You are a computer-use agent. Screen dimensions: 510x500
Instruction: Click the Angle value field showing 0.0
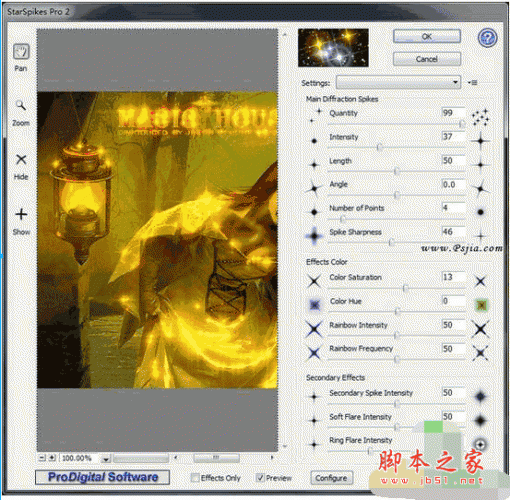(x=453, y=184)
